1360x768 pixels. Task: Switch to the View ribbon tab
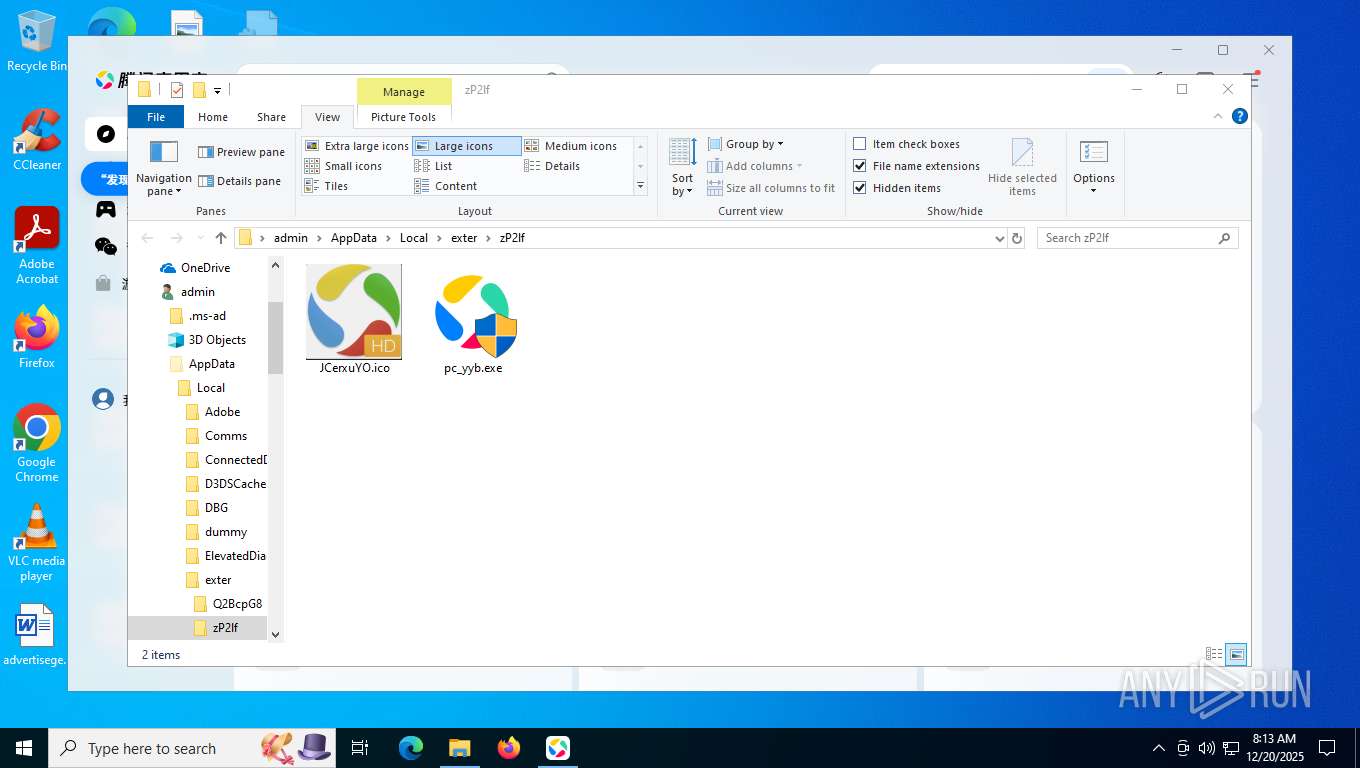(327, 117)
